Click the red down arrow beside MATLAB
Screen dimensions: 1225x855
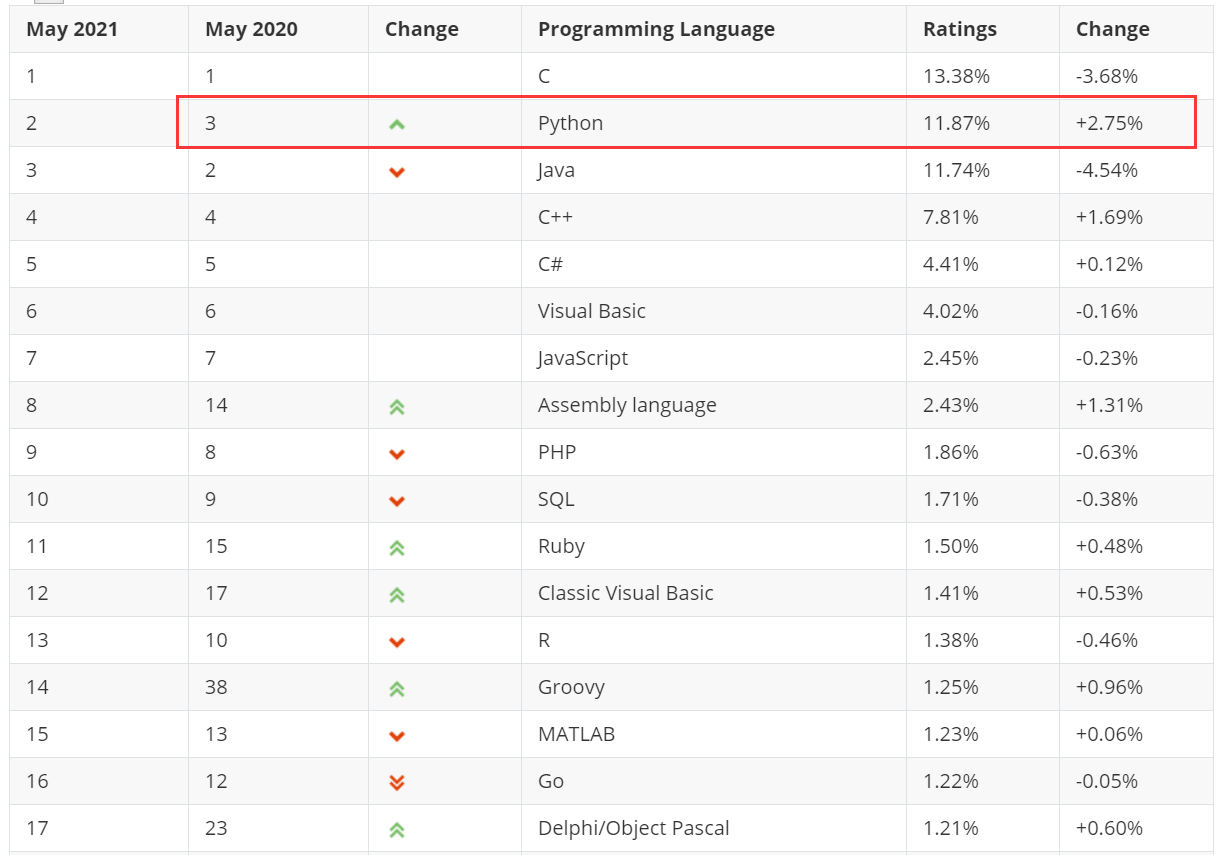click(397, 736)
